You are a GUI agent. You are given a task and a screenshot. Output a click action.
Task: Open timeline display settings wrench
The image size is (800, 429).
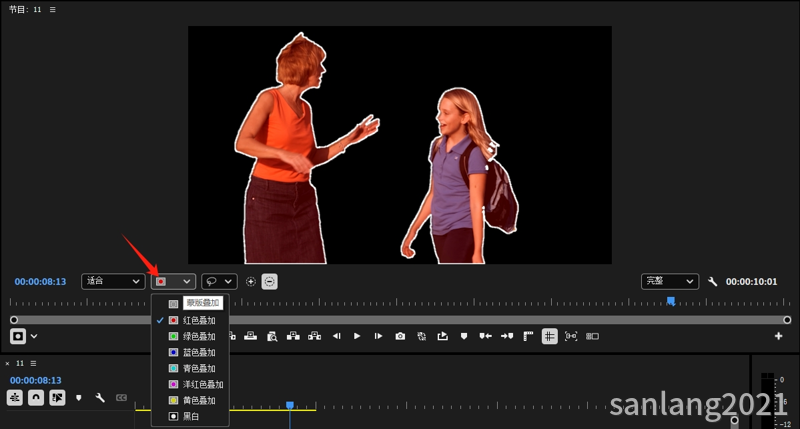(100, 397)
